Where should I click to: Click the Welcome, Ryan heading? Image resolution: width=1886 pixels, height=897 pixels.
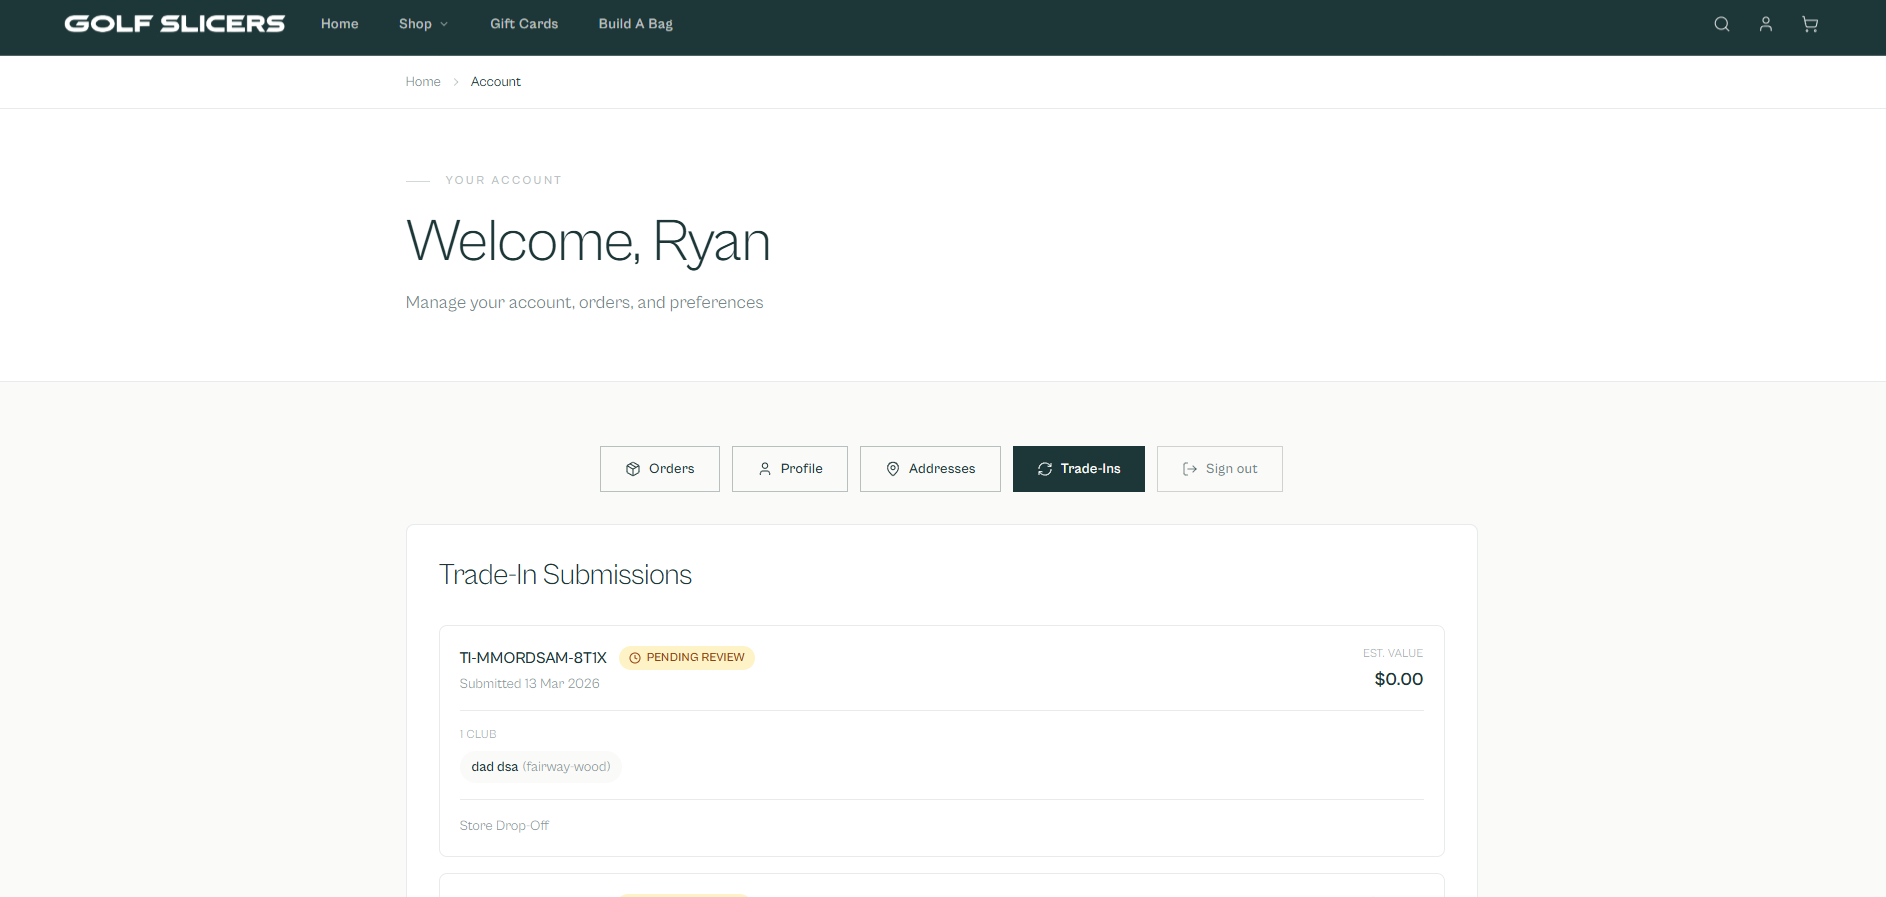pyautogui.click(x=588, y=241)
